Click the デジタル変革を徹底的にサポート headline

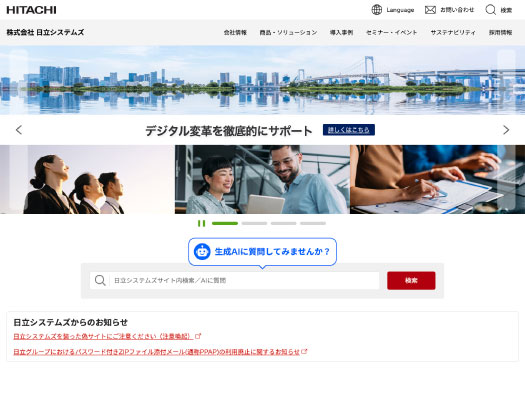[x=229, y=131]
